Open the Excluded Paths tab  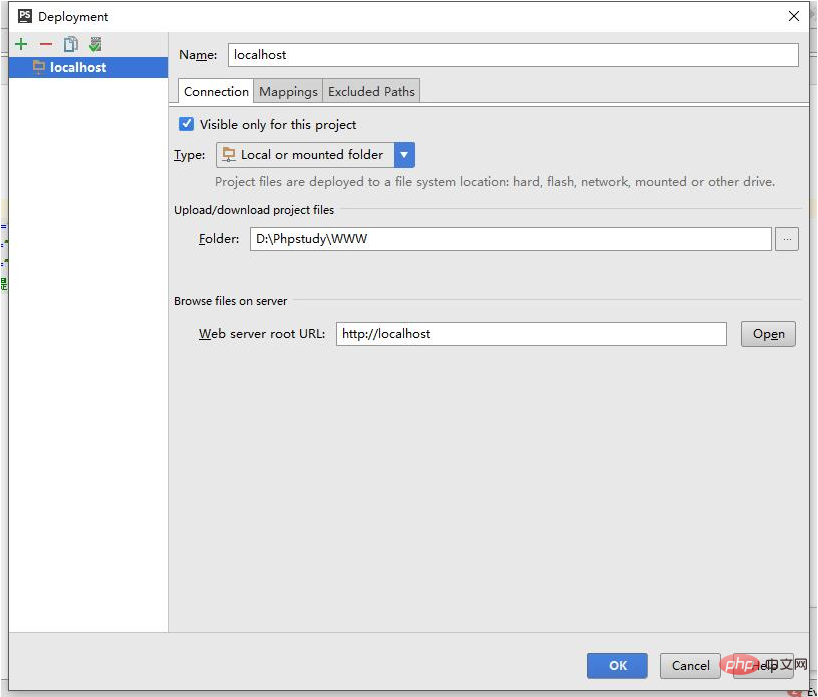point(371,91)
